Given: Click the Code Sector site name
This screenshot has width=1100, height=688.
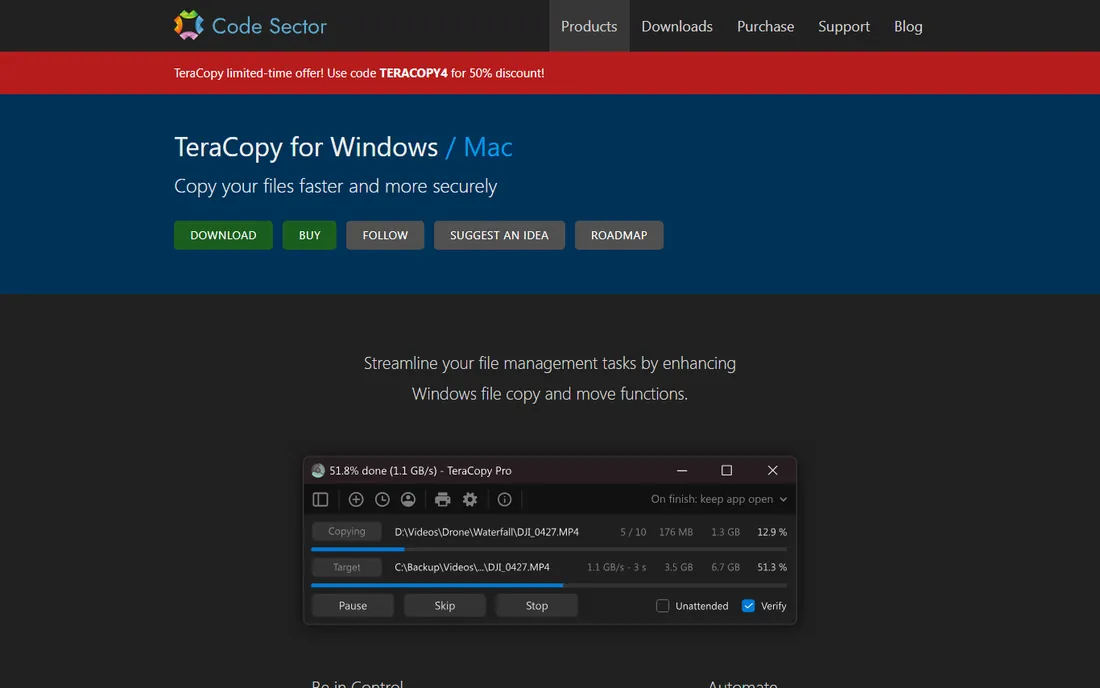Looking at the screenshot, I should coord(269,26).
